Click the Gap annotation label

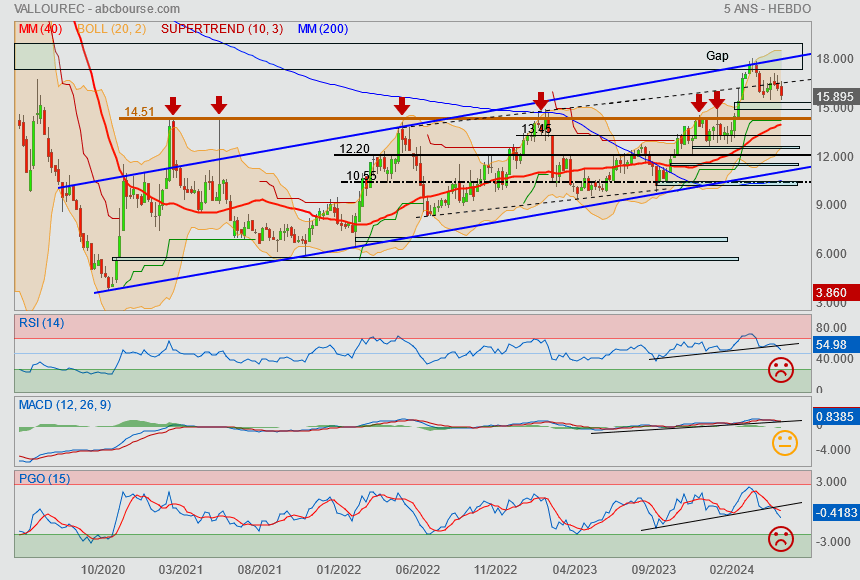click(717, 56)
